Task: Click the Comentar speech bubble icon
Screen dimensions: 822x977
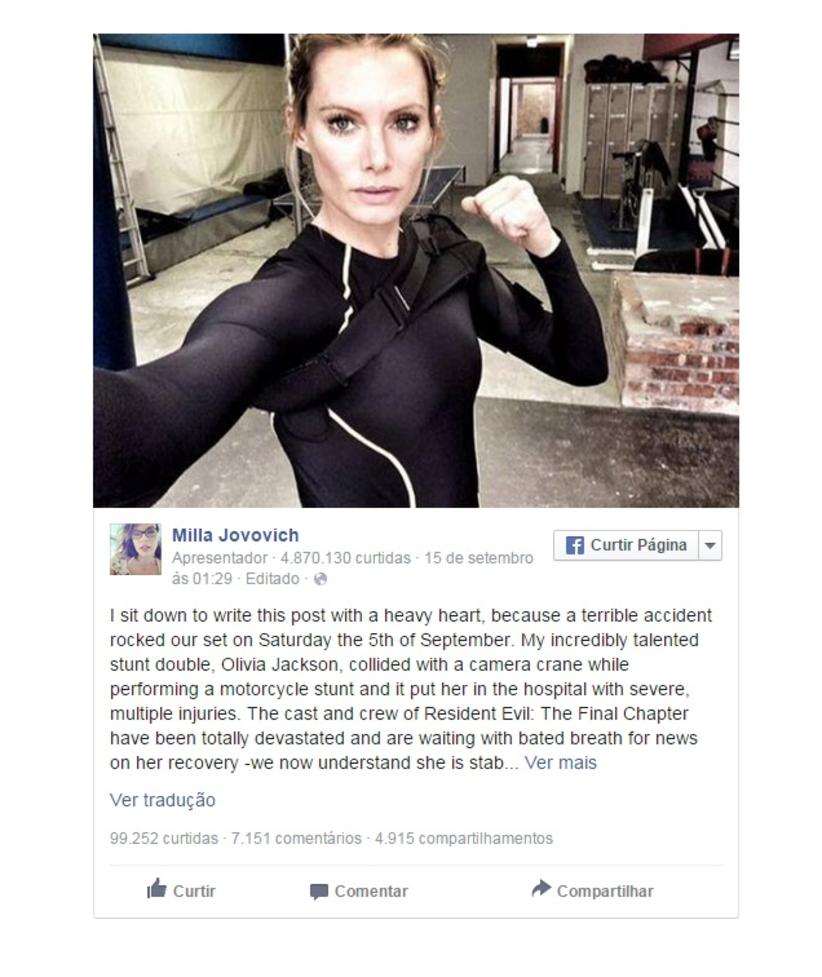Action: [319, 892]
